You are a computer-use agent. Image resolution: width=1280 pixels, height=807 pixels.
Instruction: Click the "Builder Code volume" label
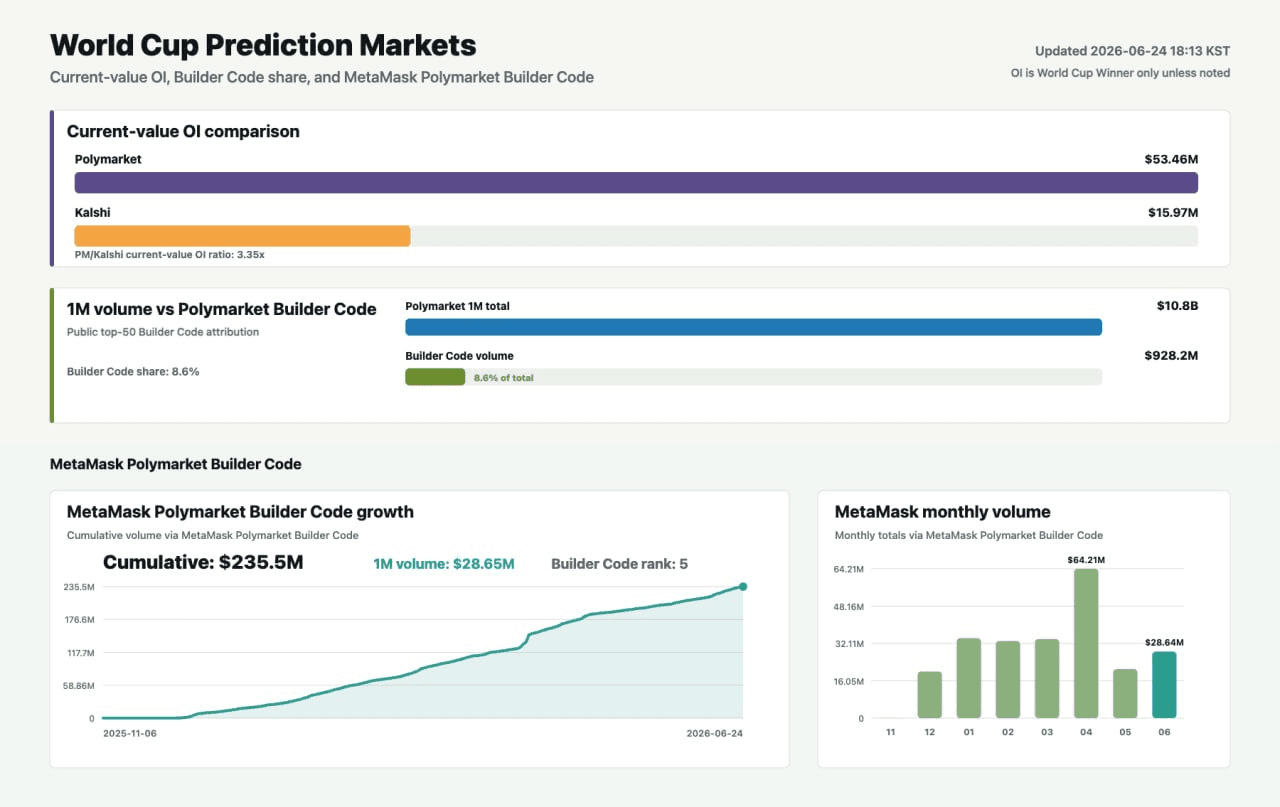(459, 356)
